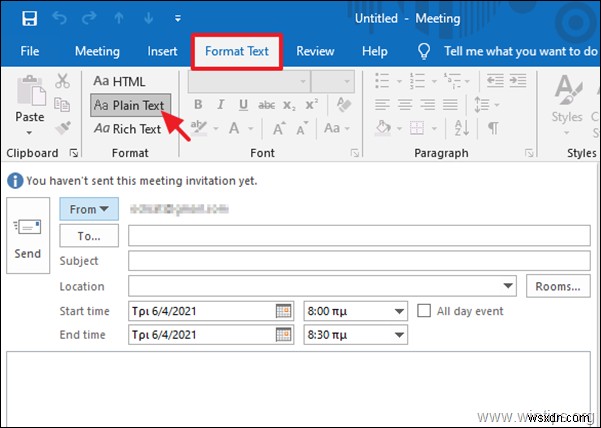This screenshot has width=601, height=428.
Task: Click the text highlight color icon
Action: [199, 128]
